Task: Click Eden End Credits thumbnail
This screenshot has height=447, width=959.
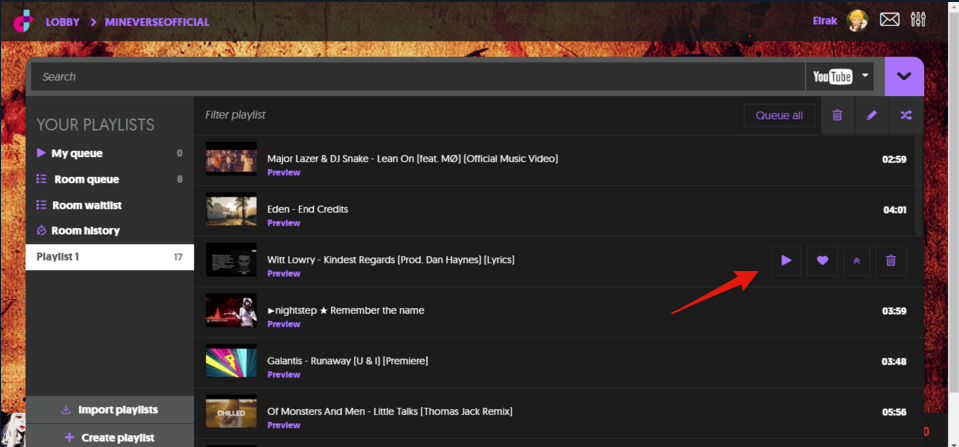Action: click(231, 210)
